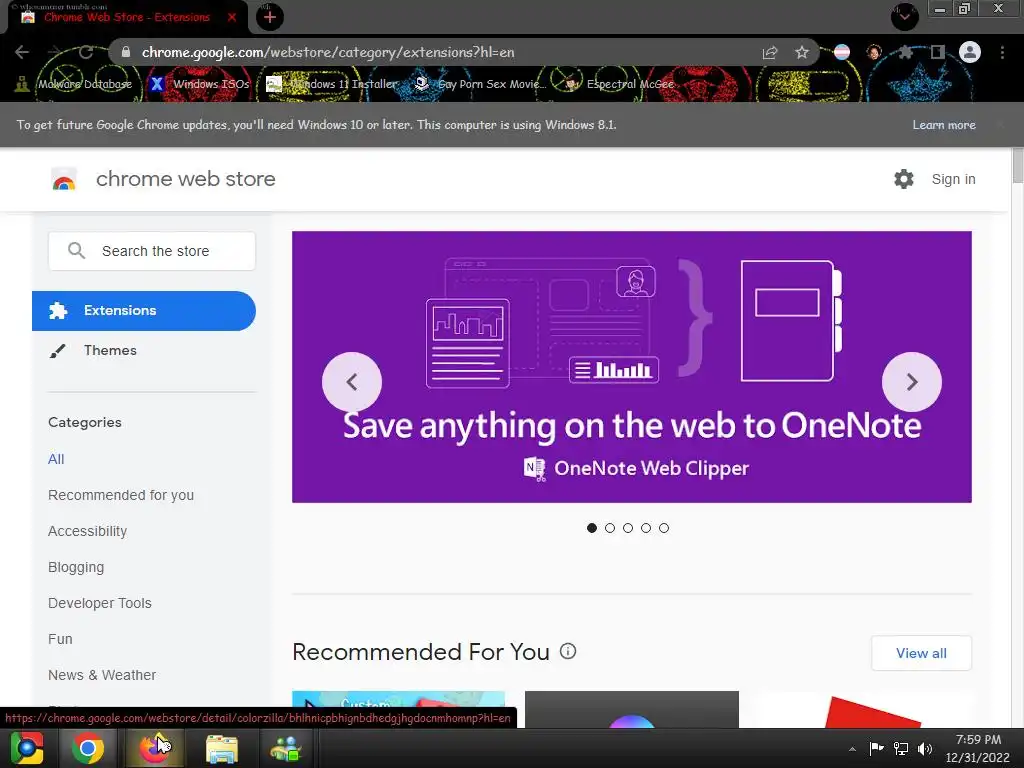Viewport: 1024px width, 768px height.
Task: Click the Windows Start button
Action: coord(27,748)
